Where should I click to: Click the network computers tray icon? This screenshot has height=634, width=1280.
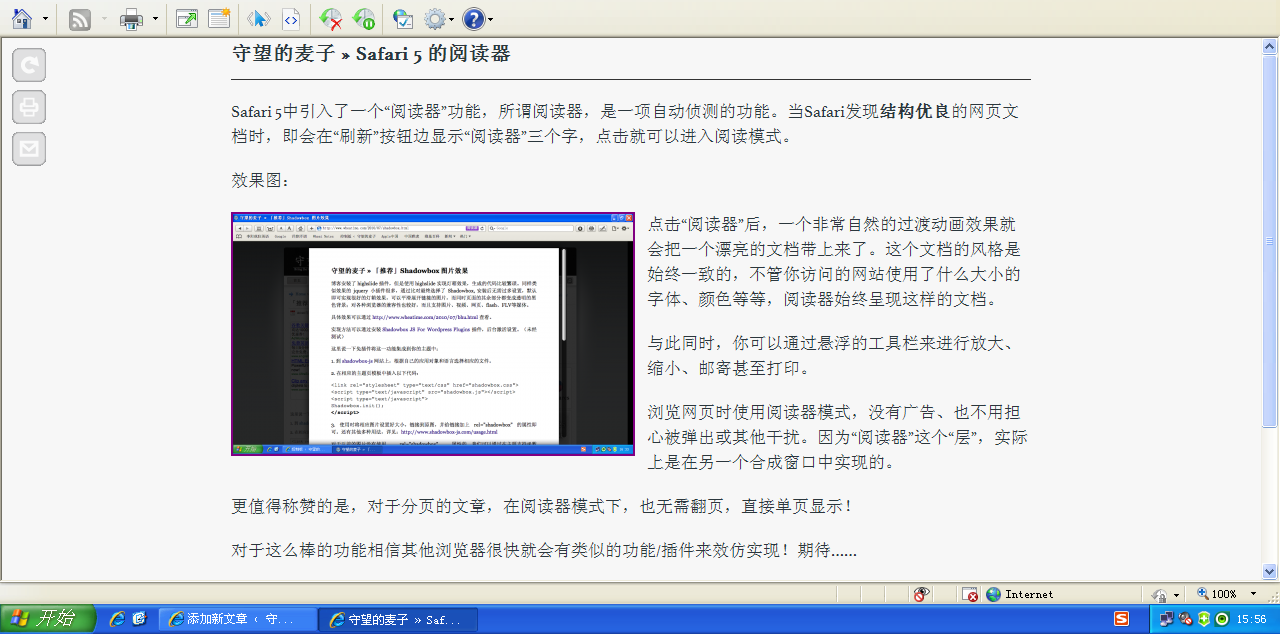point(1167,619)
